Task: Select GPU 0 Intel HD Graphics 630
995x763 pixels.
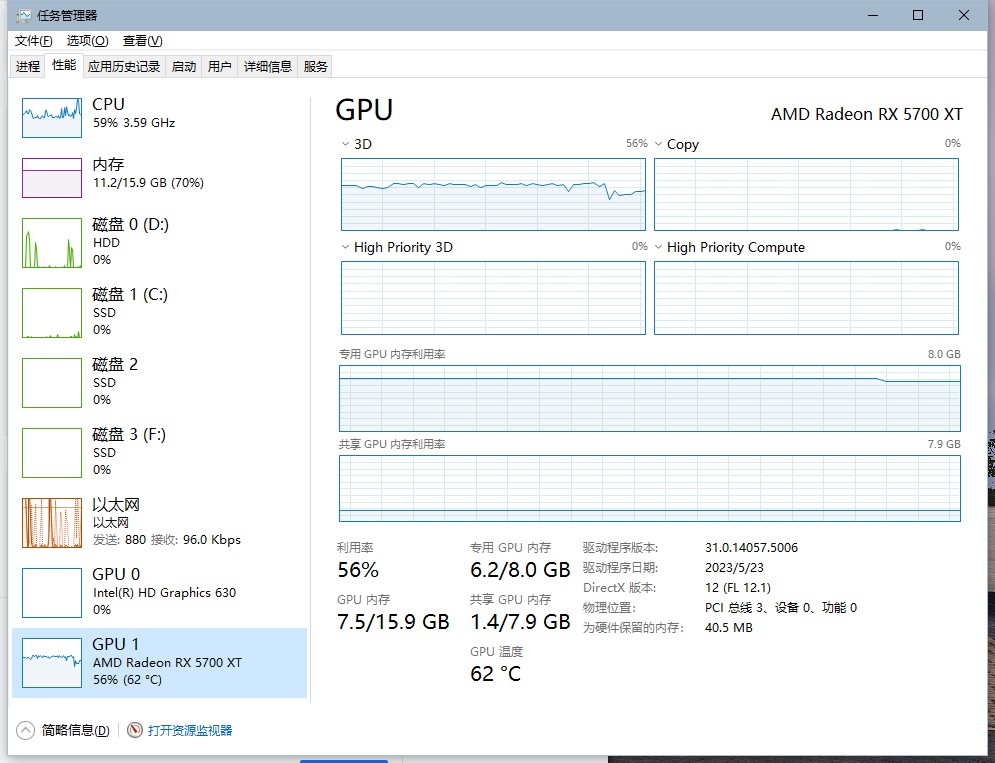Action: click(x=52, y=593)
